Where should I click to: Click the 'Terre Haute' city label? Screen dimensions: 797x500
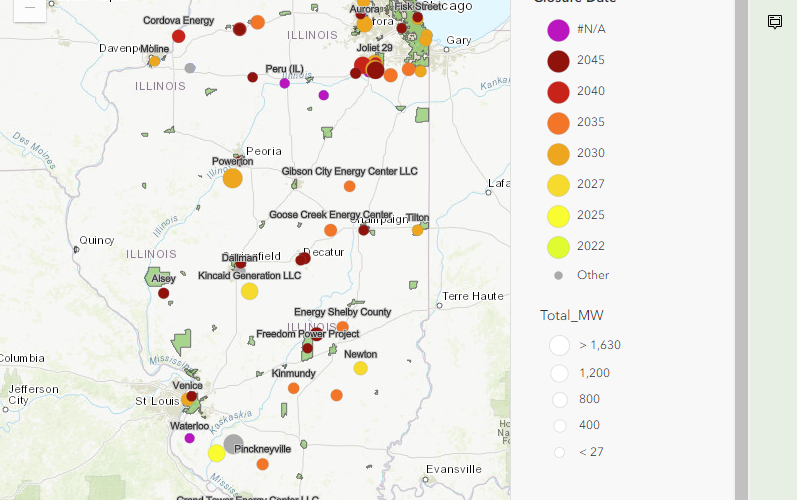click(x=473, y=296)
